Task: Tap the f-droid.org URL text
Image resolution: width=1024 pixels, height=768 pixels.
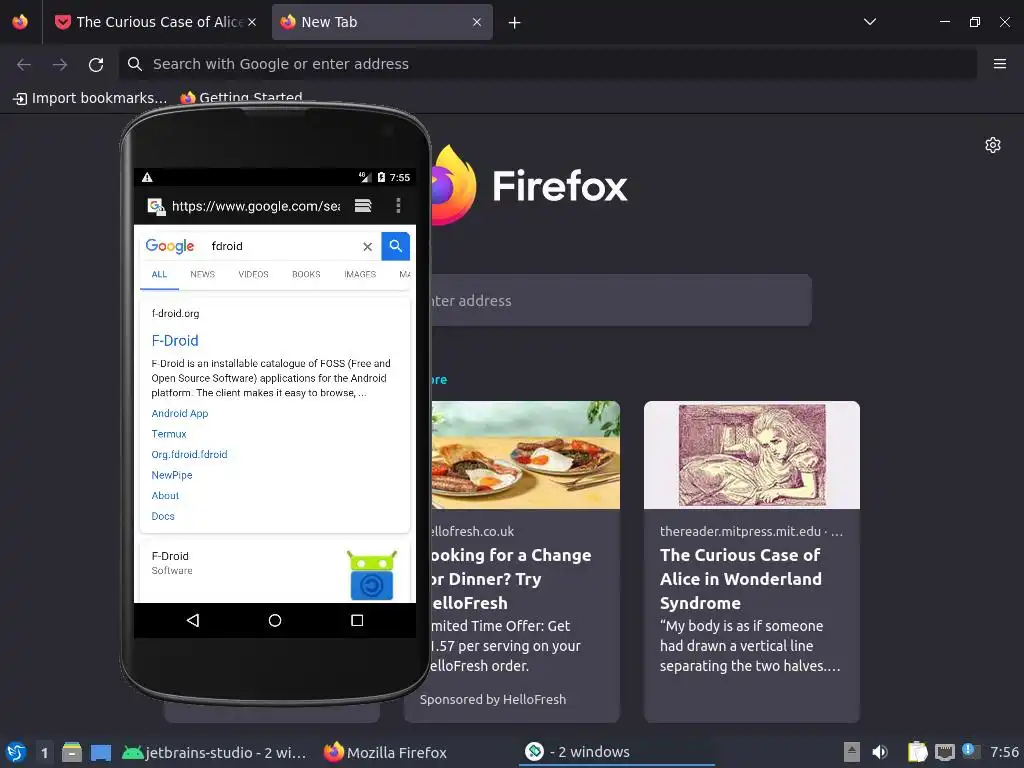Action: [x=175, y=313]
